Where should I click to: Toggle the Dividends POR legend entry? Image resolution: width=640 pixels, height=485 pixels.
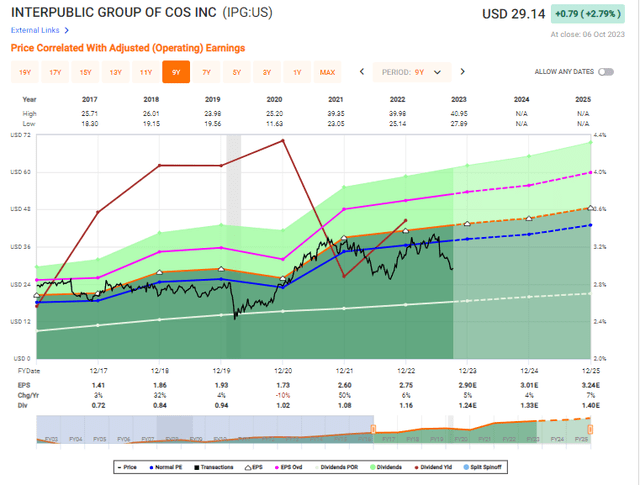tap(337, 467)
